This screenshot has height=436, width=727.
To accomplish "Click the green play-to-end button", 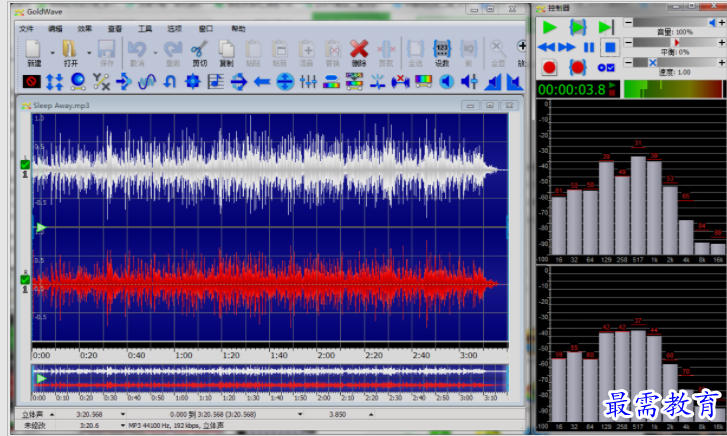I will point(606,27).
